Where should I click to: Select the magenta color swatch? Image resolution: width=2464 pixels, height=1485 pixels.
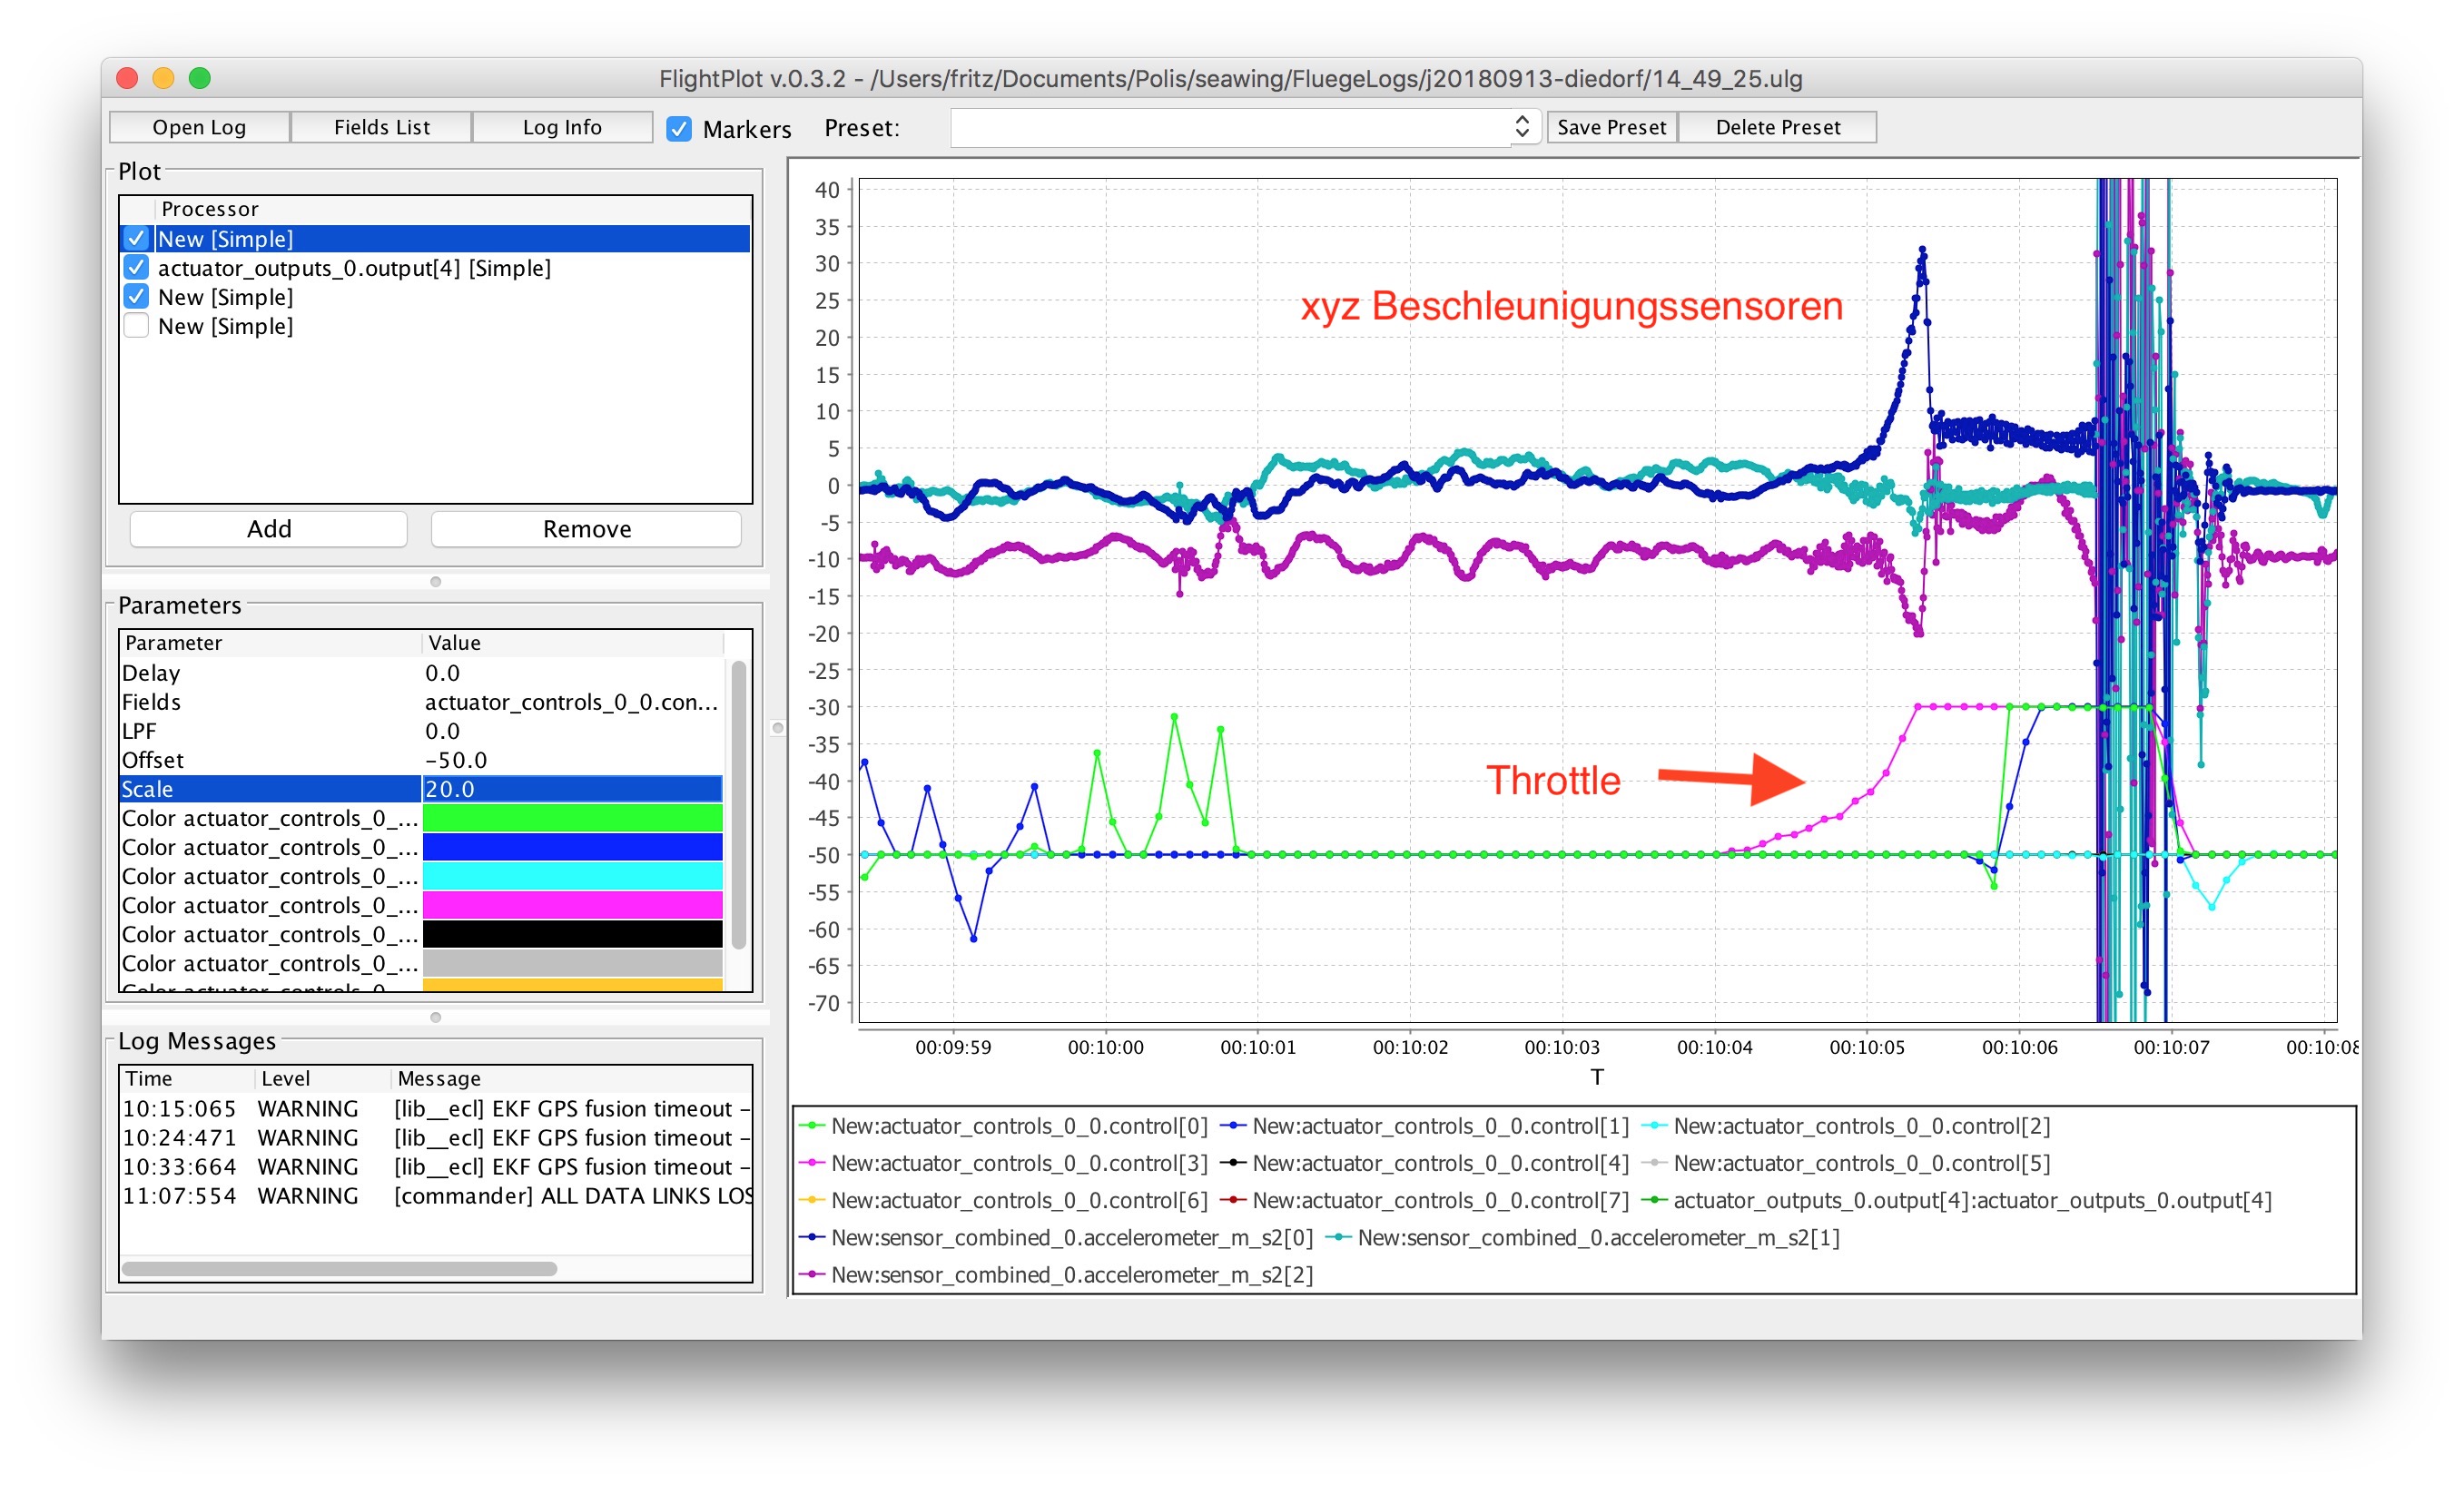click(x=572, y=905)
